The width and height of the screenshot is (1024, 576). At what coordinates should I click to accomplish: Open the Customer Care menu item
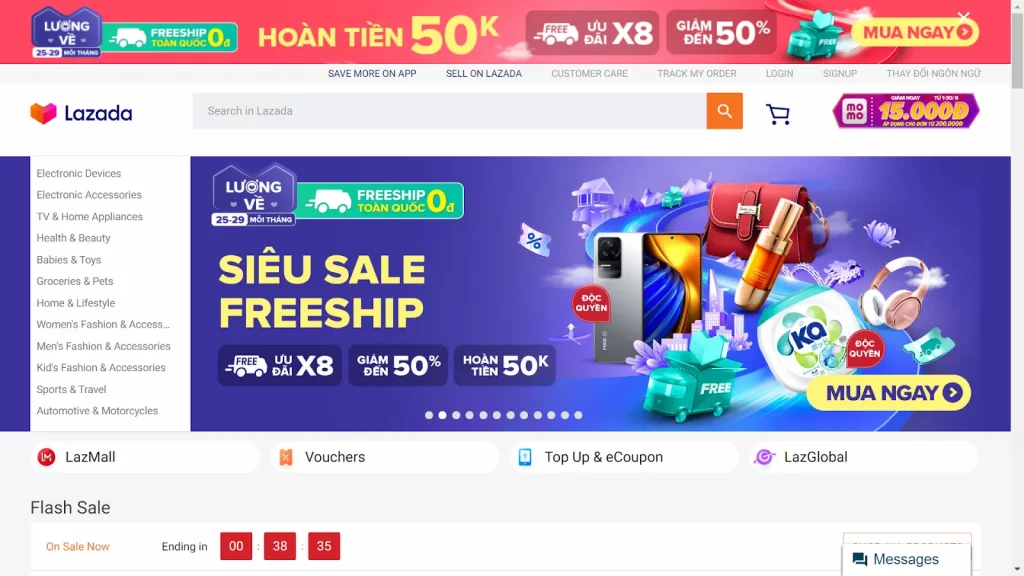coord(589,74)
